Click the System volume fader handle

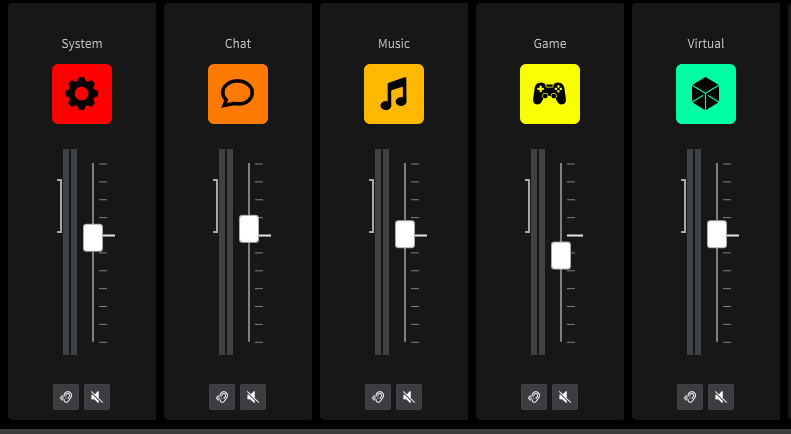click(93, 237)
